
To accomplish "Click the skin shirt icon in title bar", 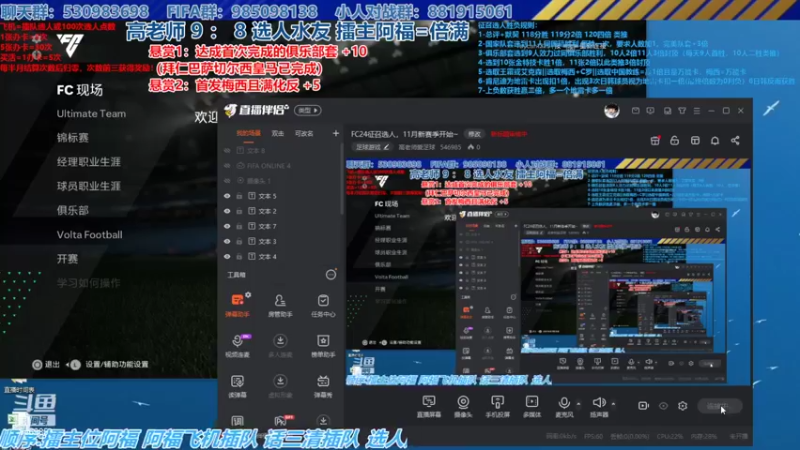I will 682,110.
